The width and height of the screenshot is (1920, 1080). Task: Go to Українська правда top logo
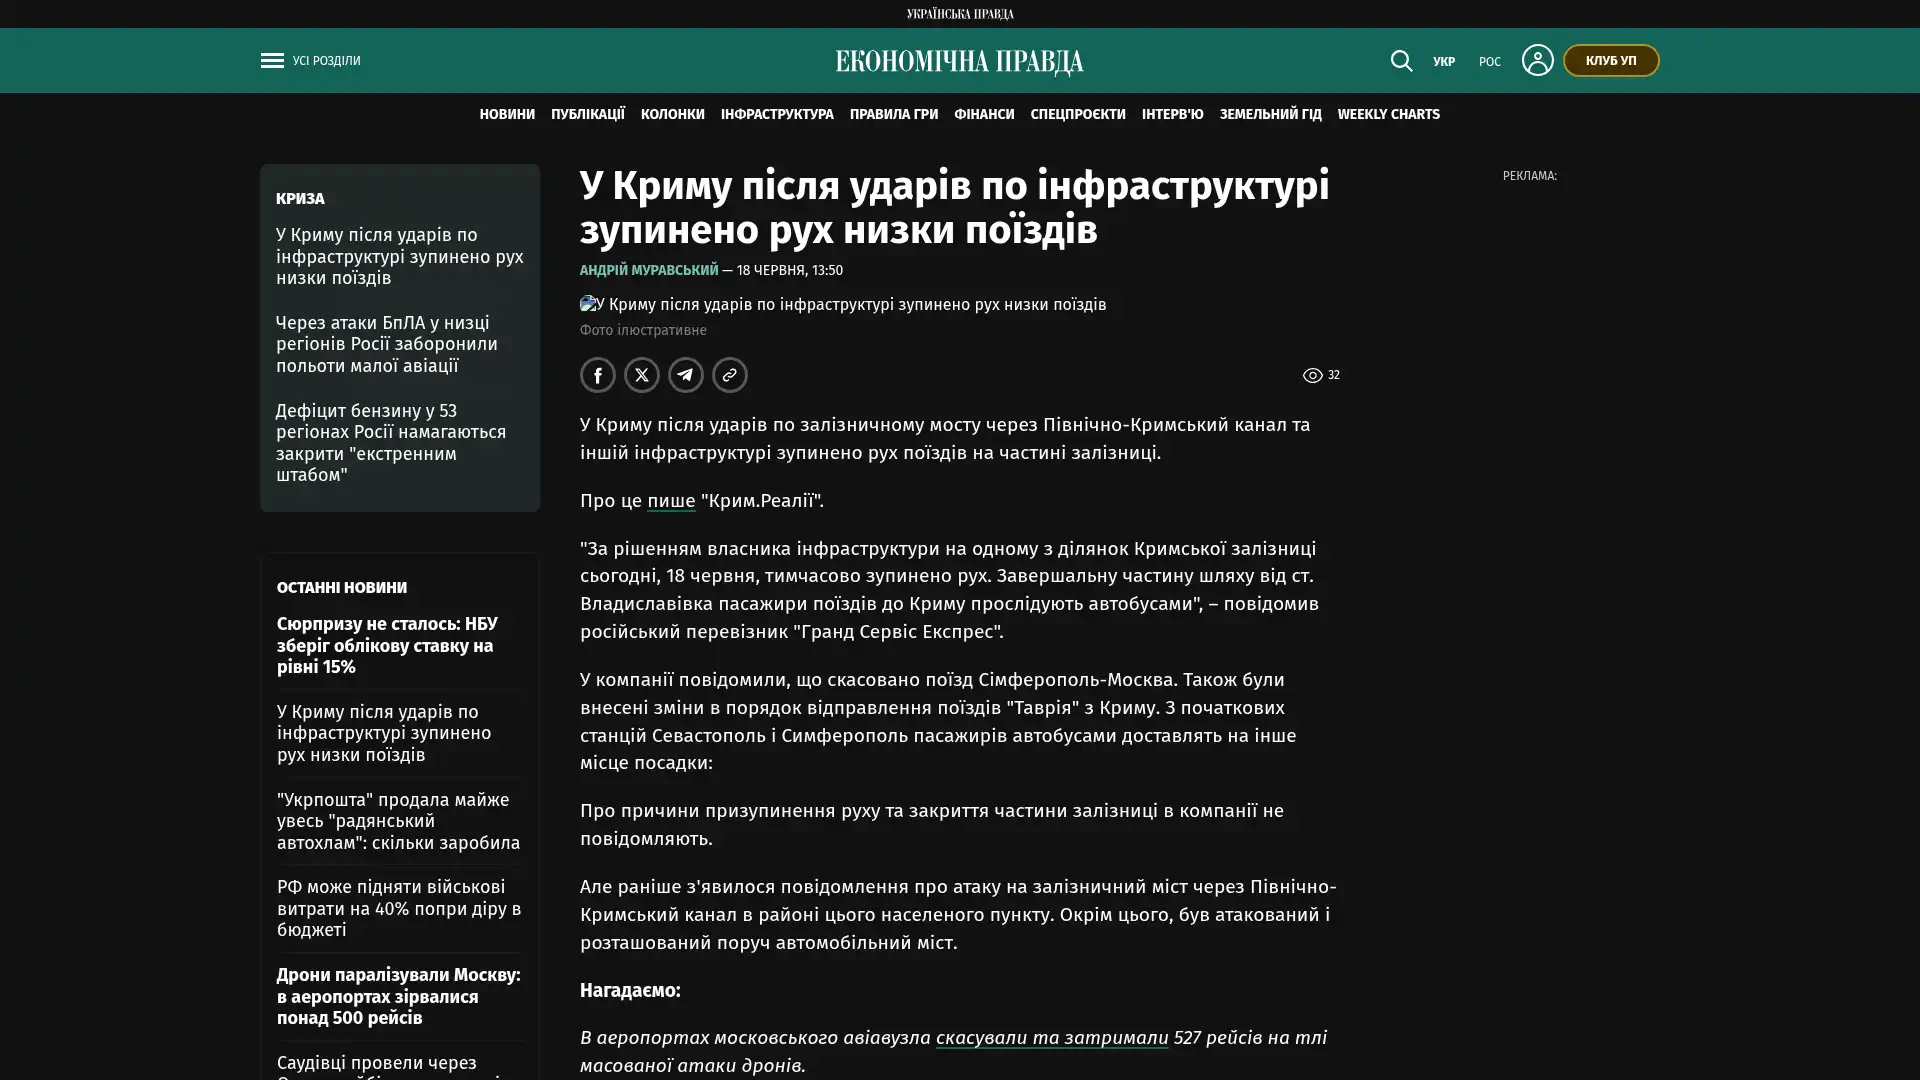point(959,14)
